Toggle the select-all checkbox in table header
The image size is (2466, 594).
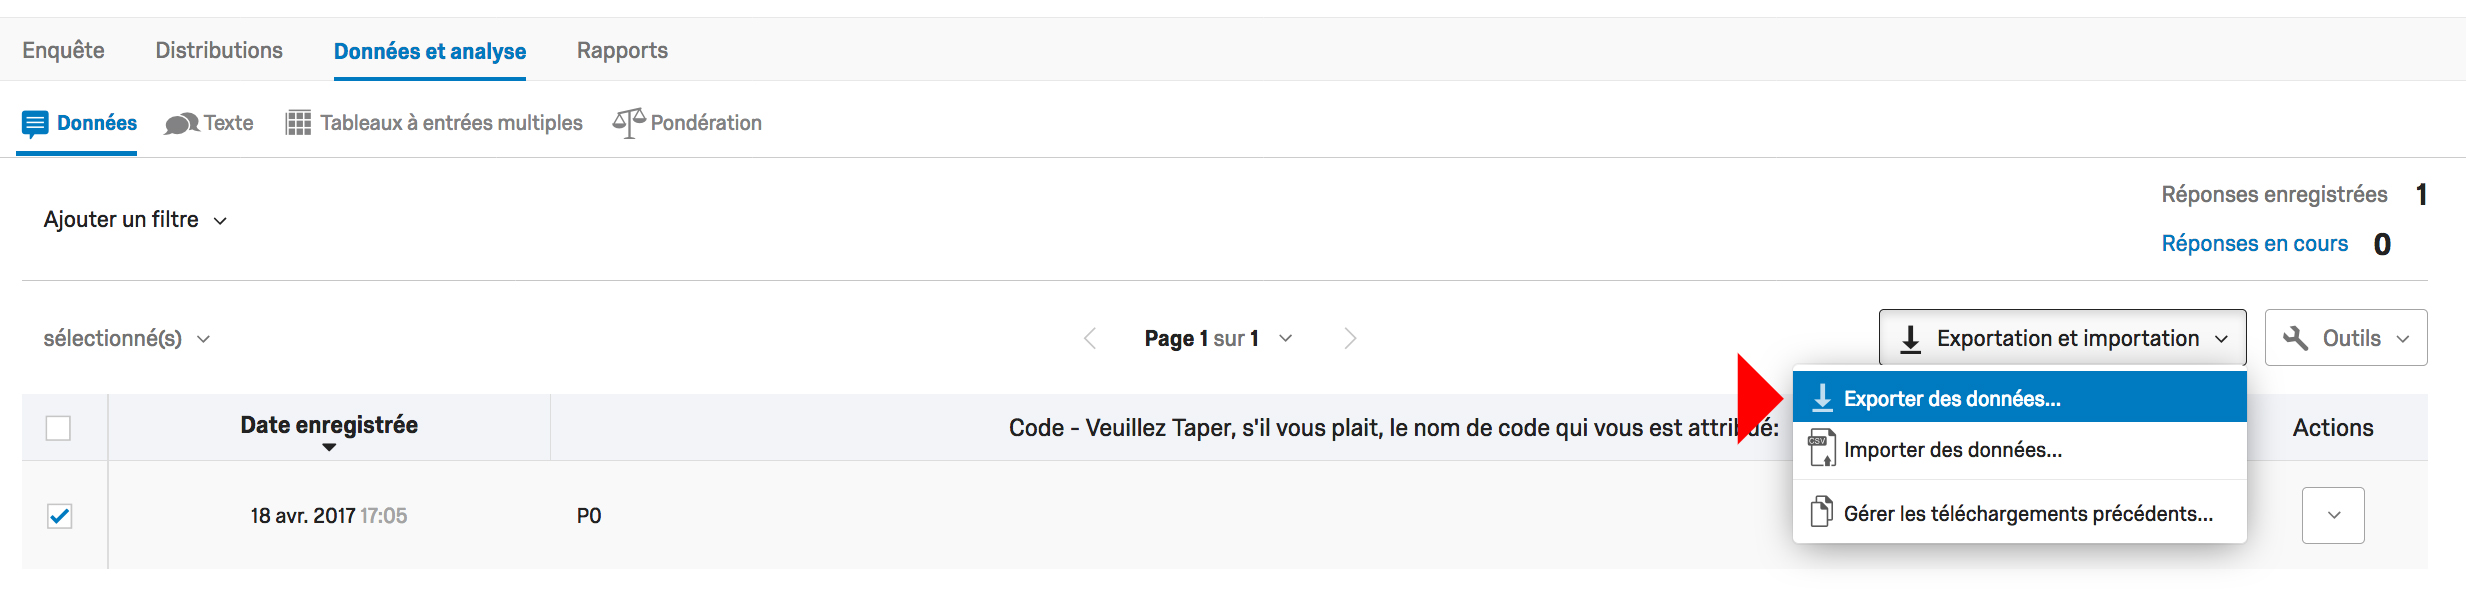[59, 428]
